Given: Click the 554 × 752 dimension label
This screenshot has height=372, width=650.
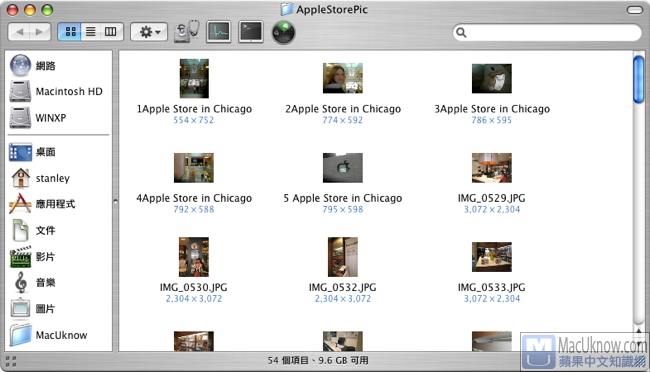Looking at the screenshot, I should click(194, 120).
